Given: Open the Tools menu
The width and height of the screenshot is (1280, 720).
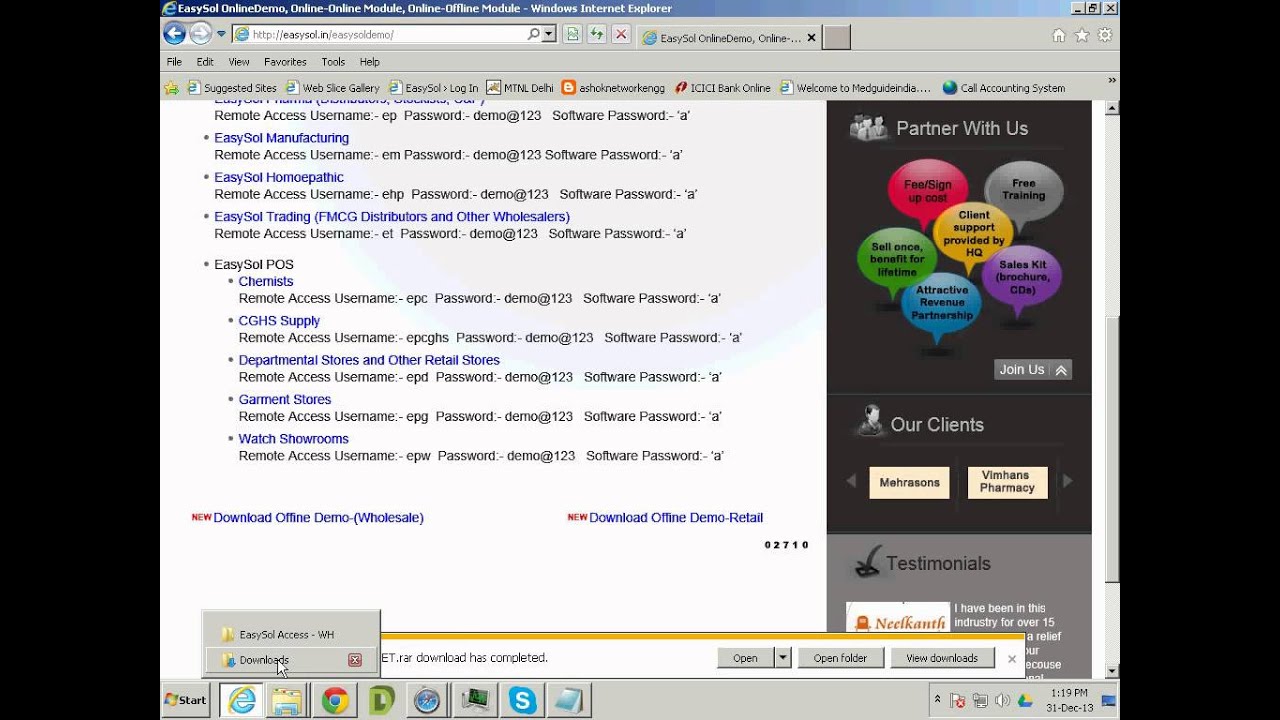Looking at the screenshot, I should point(333,62).
